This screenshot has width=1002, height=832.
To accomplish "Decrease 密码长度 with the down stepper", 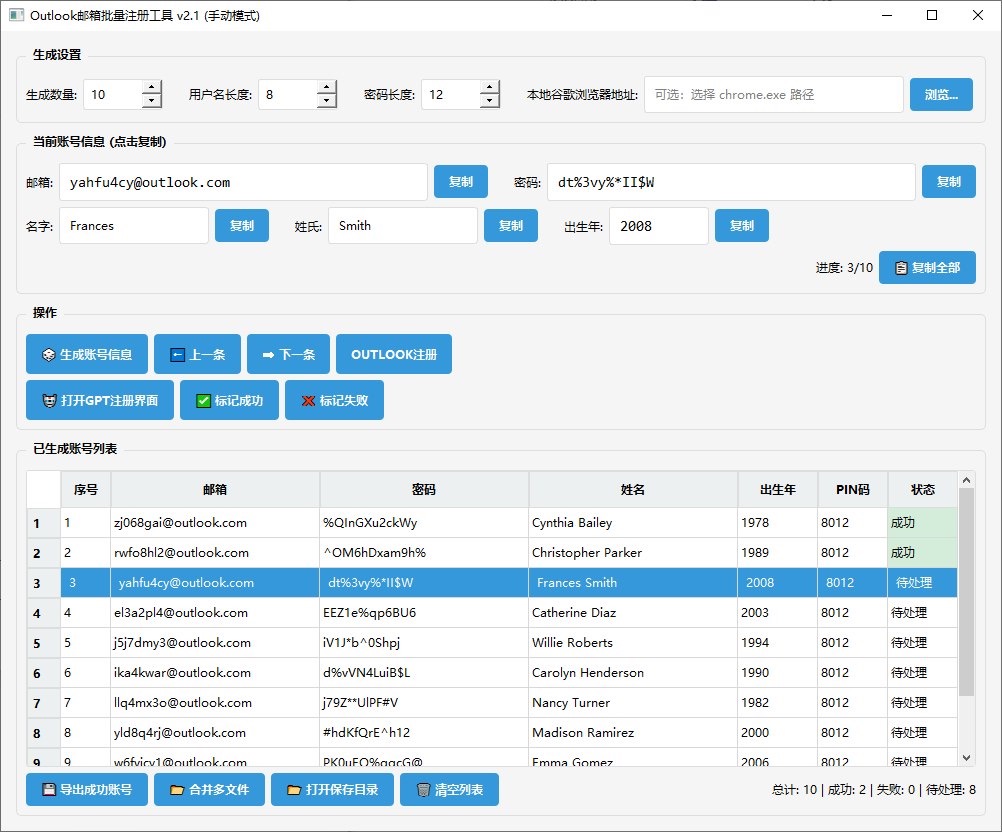I will pyautogui.click(x=490, y=101).
